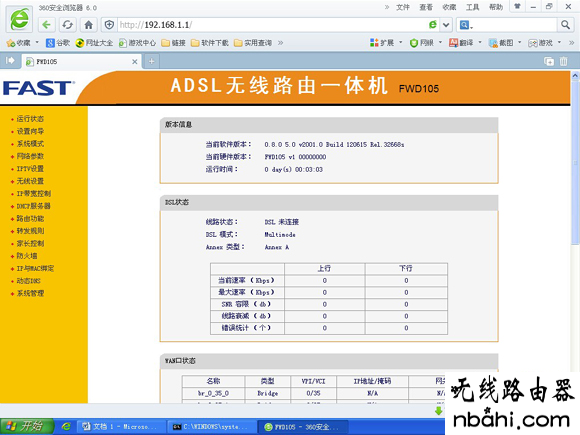The width and height of the screenshot is (580, 435).
Task: Close the FWD105 tab
Action: (135, 62)
